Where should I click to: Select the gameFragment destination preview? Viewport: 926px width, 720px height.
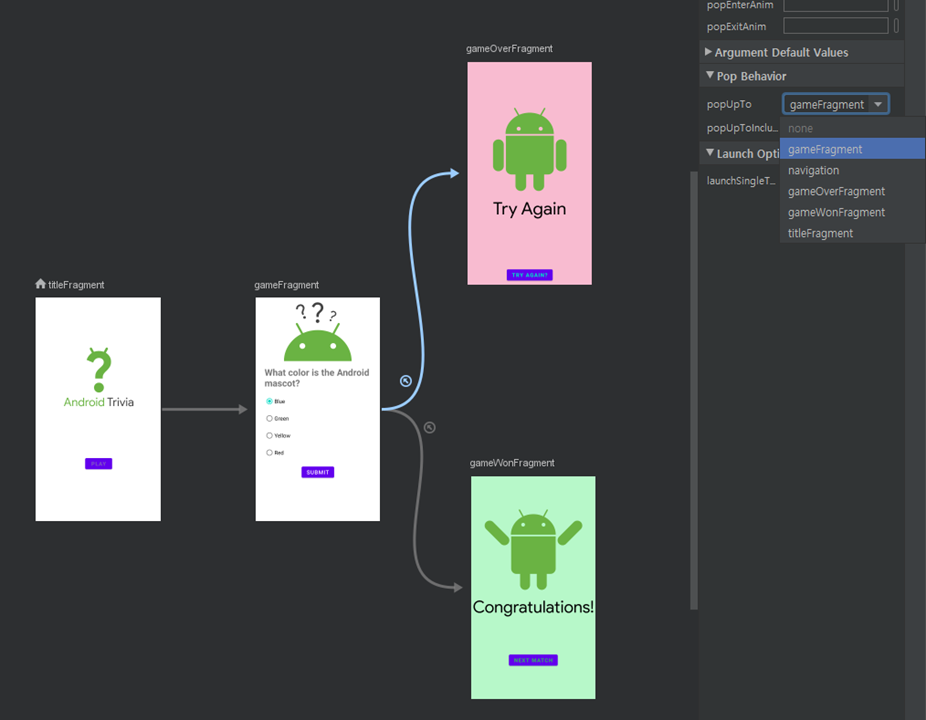click(x=318, y=409)
